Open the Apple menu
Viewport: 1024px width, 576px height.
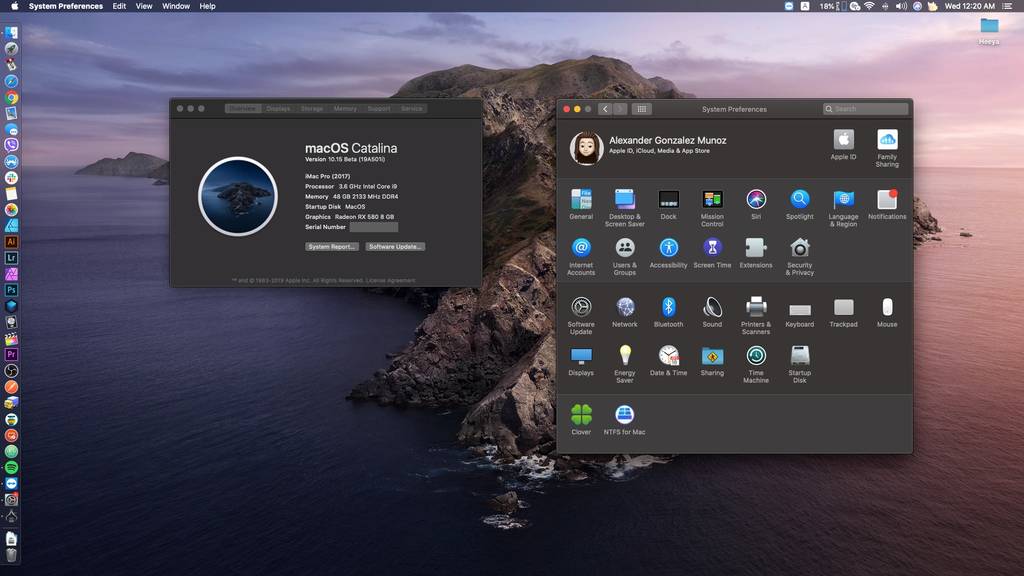[14, 6]
